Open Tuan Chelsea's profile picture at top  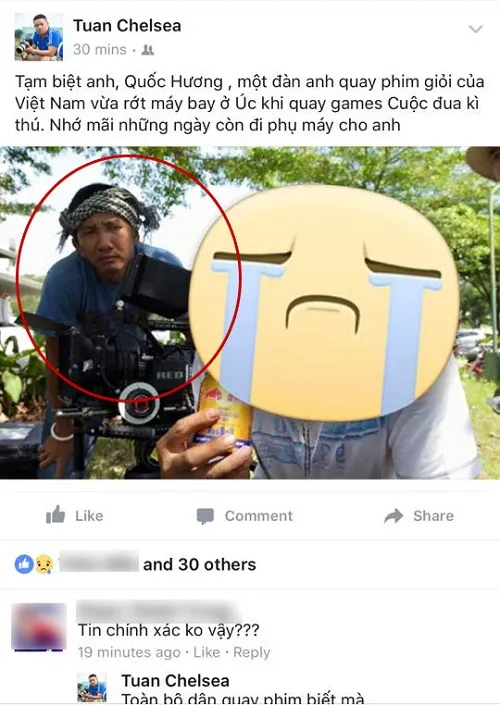click(39, 36)
